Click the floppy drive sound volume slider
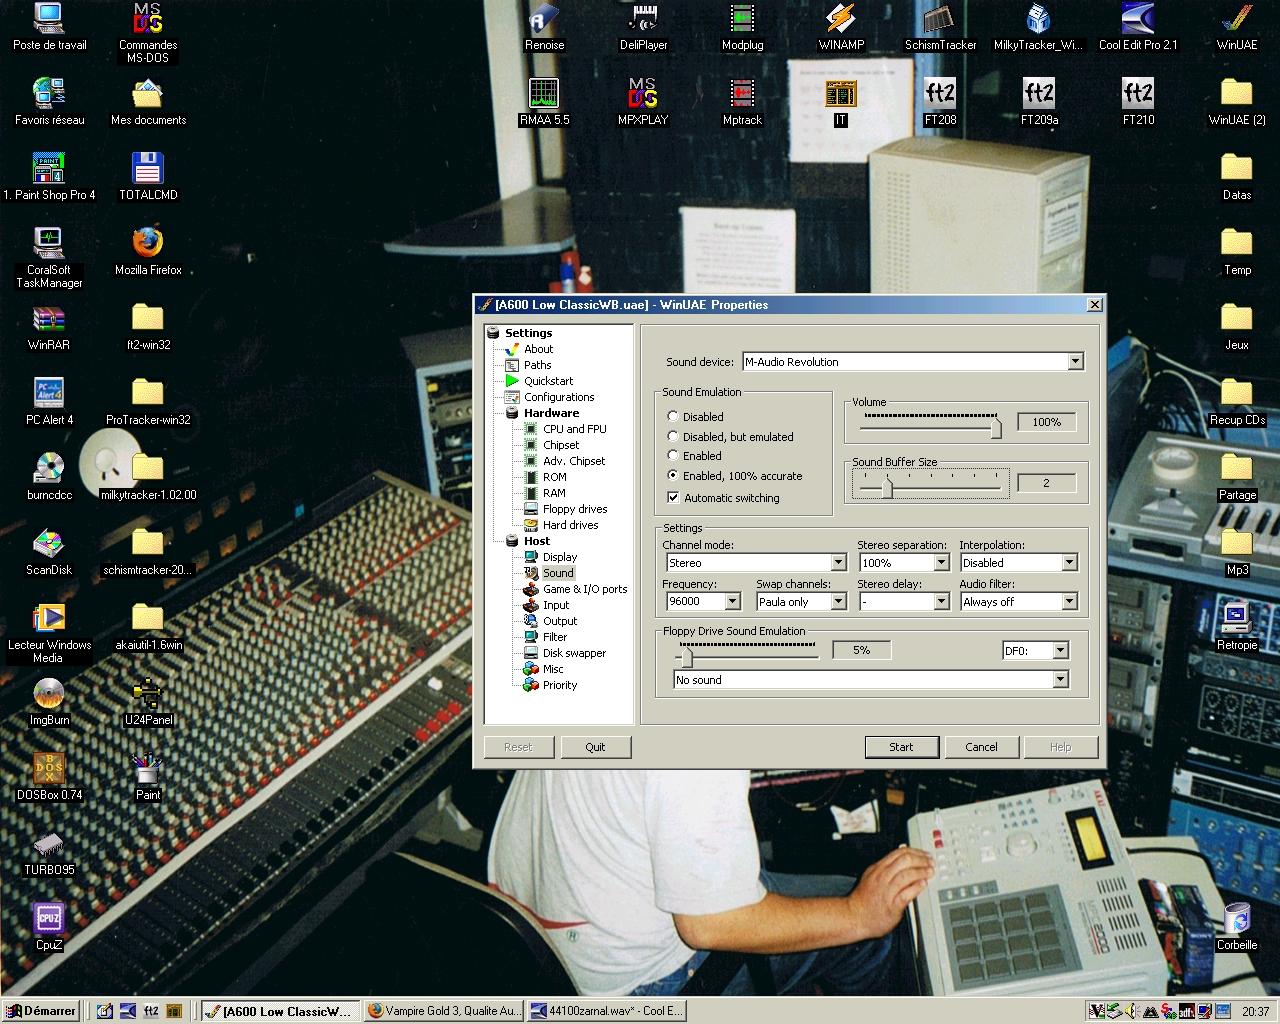1280x1024 pixels. (x=686, y=656)
